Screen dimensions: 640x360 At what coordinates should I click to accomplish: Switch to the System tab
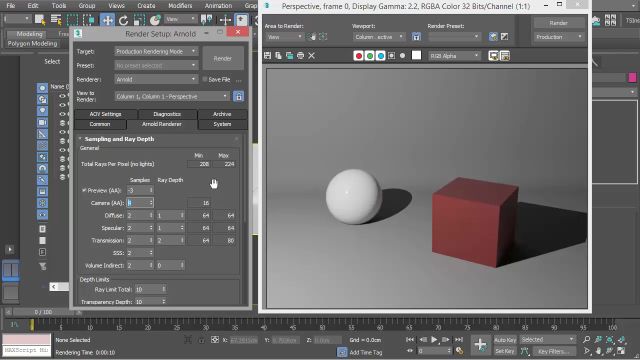(x=222, y=124)
